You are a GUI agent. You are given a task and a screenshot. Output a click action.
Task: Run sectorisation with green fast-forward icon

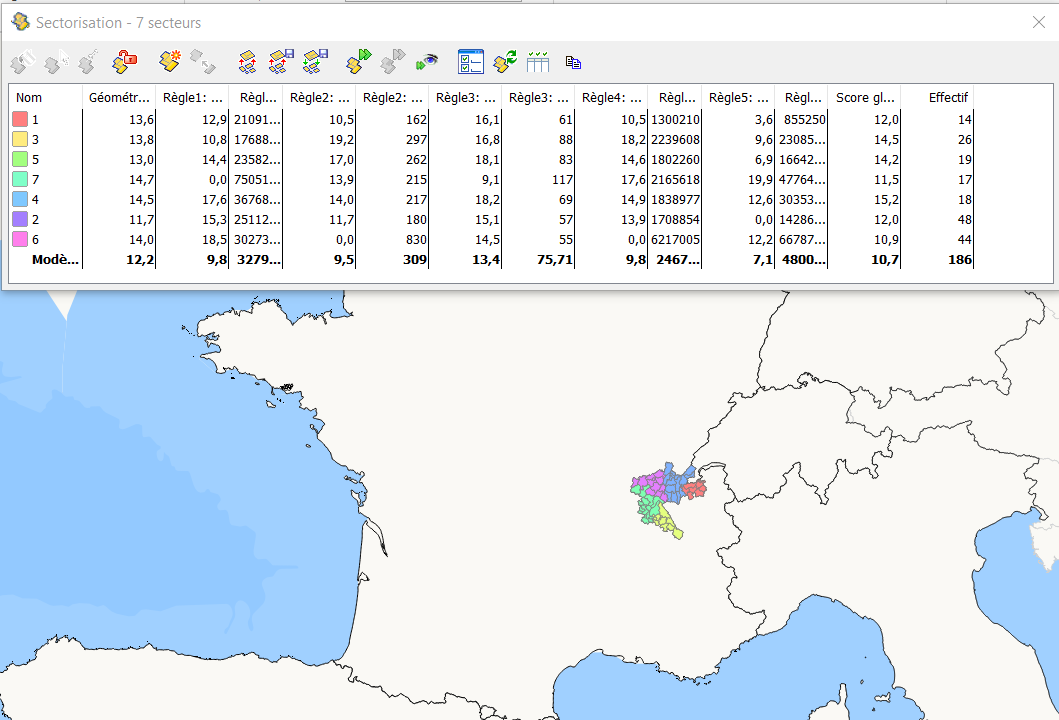(359, 62)
